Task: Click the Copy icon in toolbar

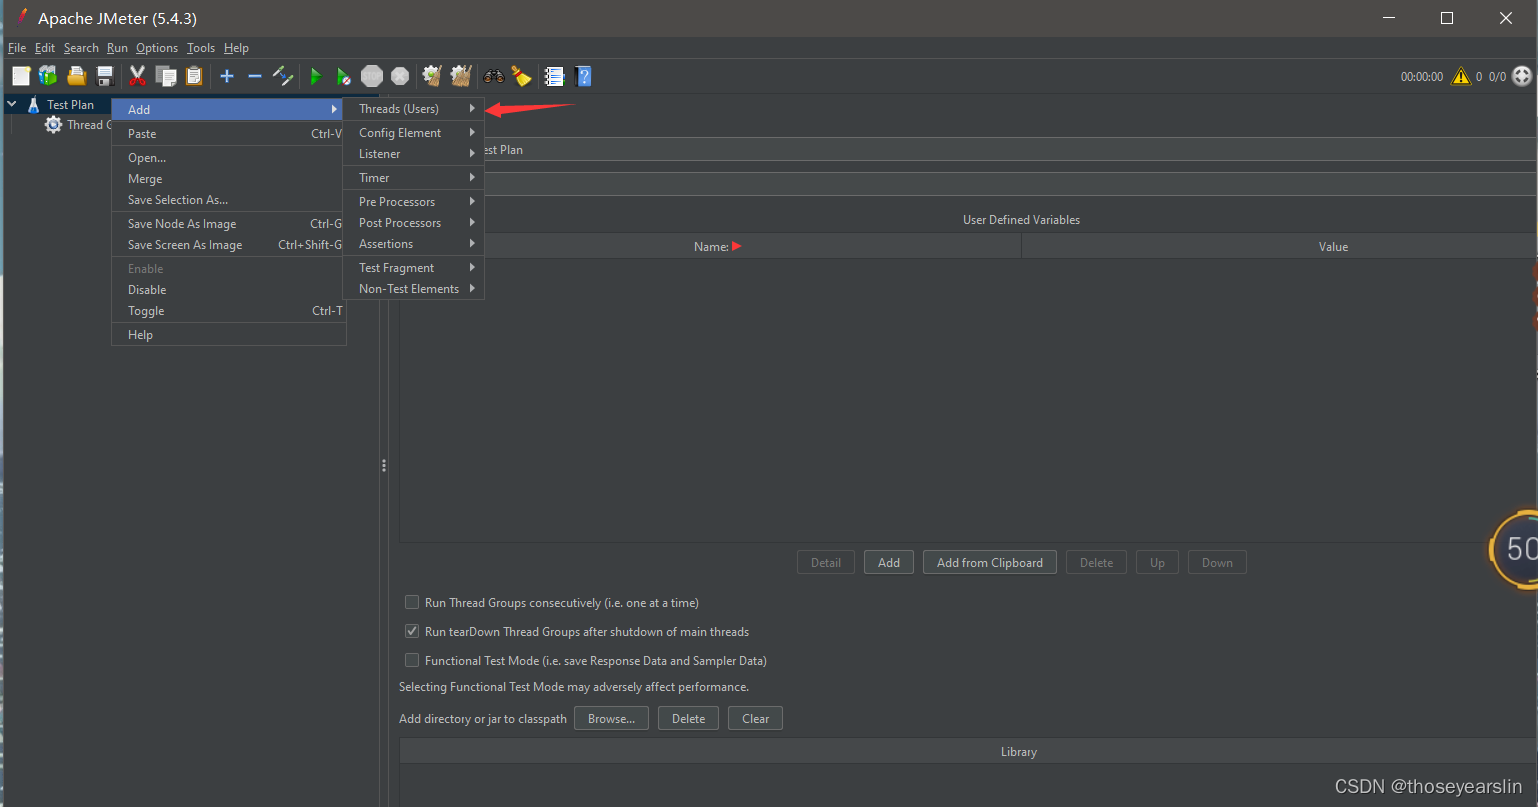Action: (166, 76)
